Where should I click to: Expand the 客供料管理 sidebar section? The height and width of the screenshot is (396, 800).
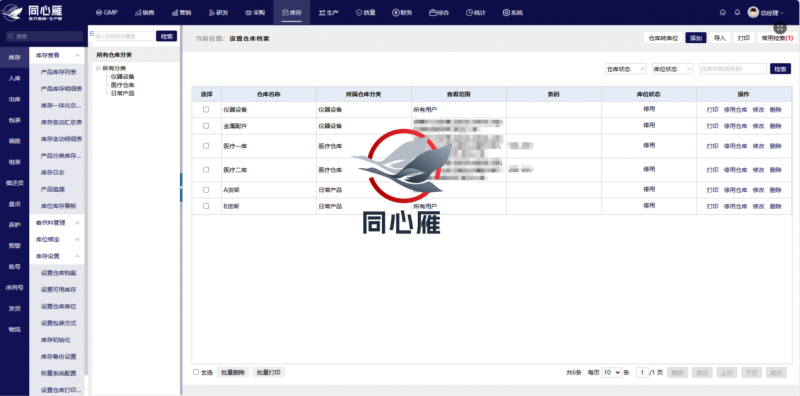click(x=77, y=223)
